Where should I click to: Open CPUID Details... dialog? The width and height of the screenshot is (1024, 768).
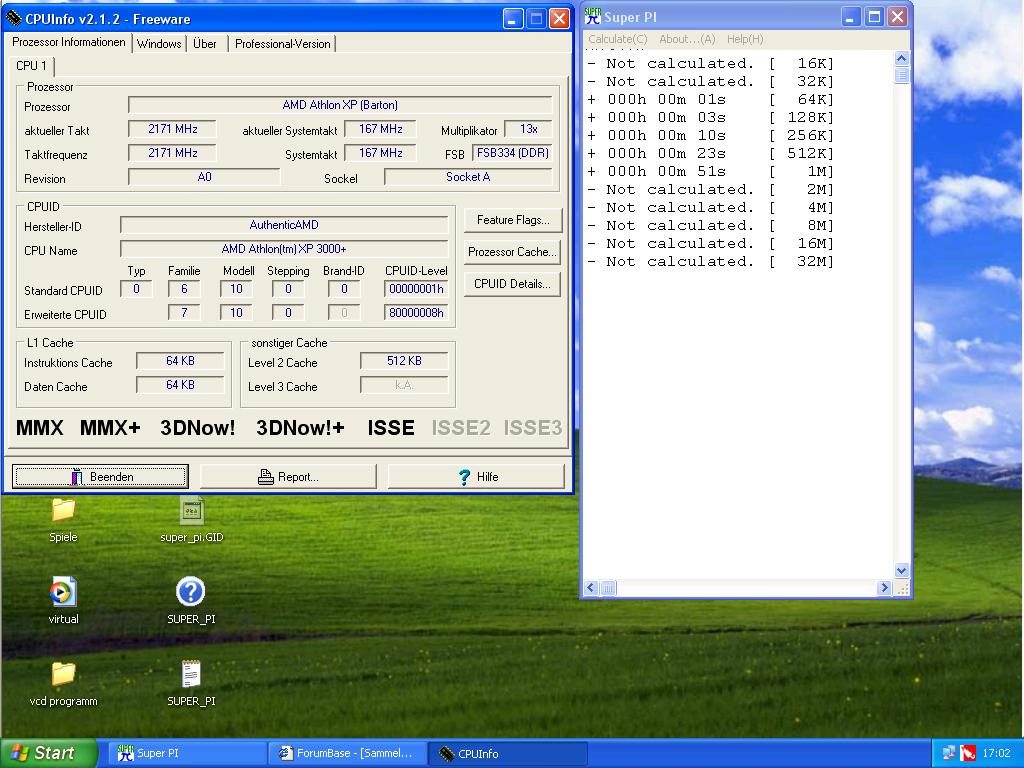(x=513, y=284)
